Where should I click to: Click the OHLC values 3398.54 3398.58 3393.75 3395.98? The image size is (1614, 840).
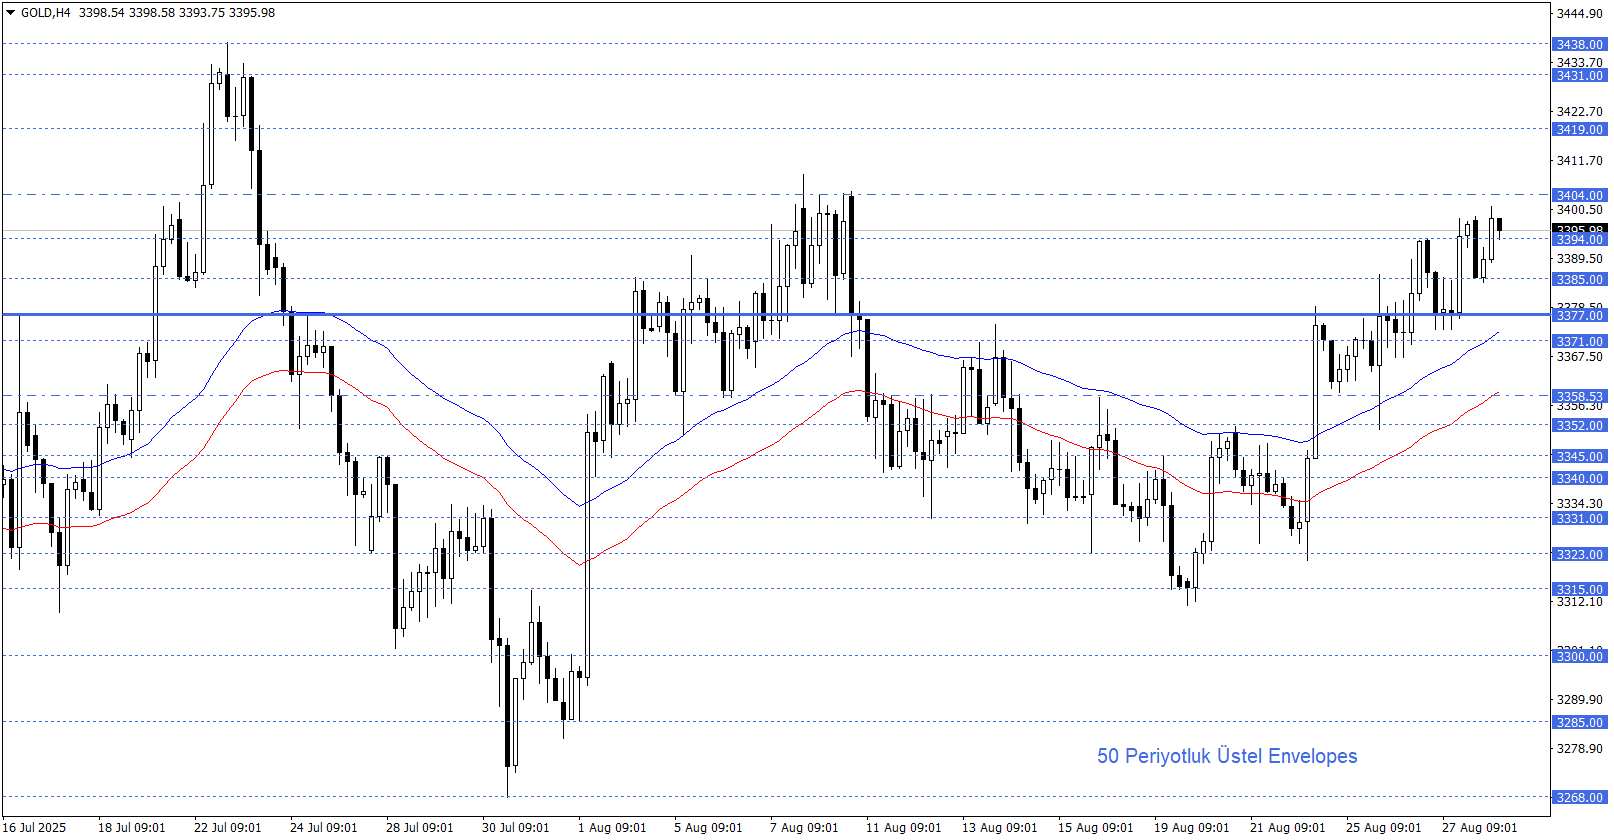(x=177, y=13)
